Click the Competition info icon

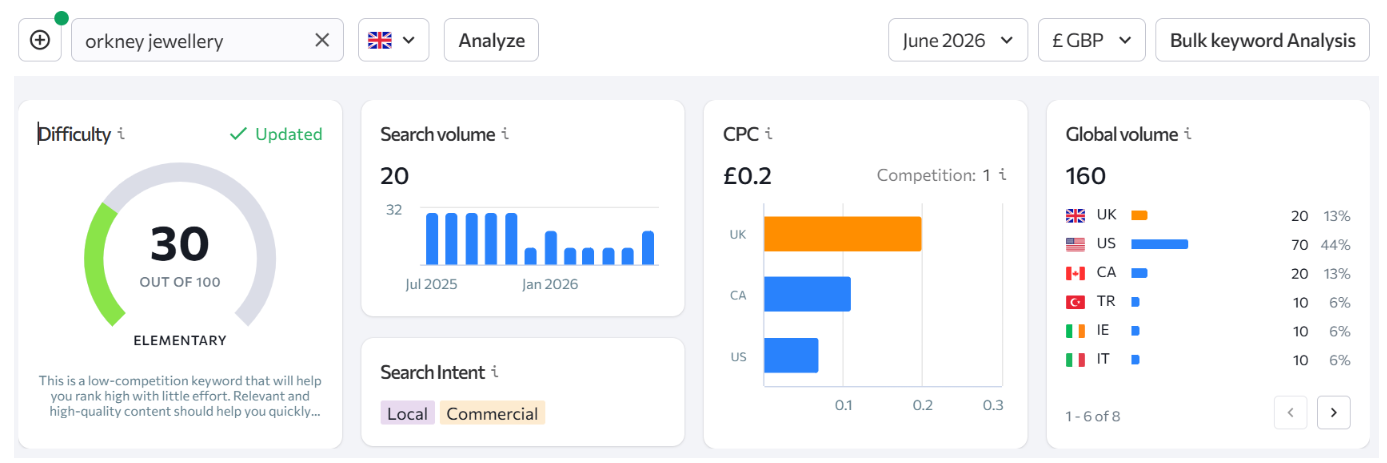click(1002, 175)
